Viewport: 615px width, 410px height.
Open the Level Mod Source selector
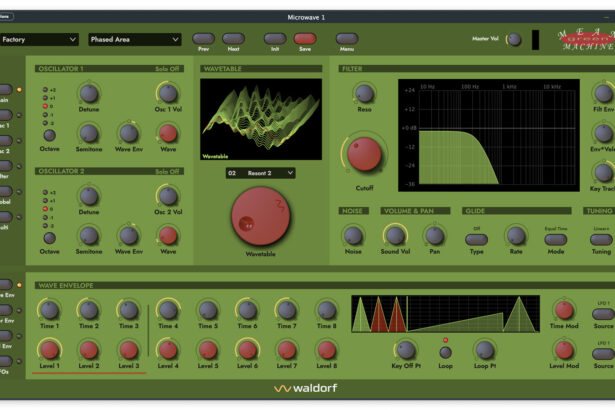tap(603, 354)
